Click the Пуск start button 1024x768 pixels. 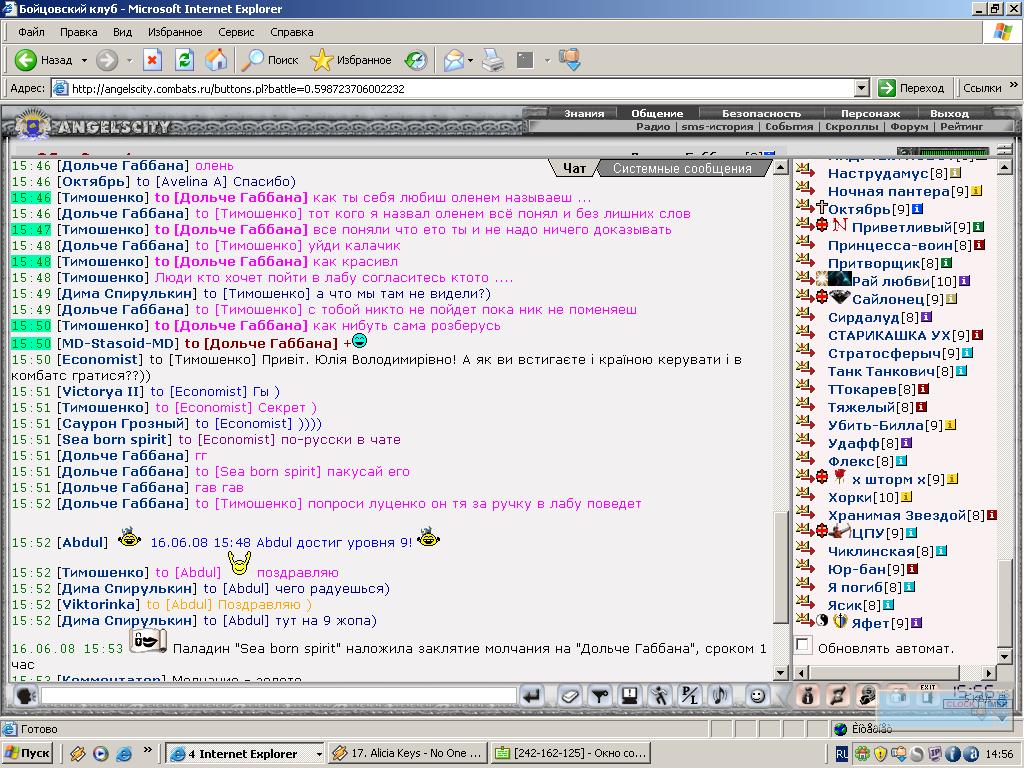point(27,754)
